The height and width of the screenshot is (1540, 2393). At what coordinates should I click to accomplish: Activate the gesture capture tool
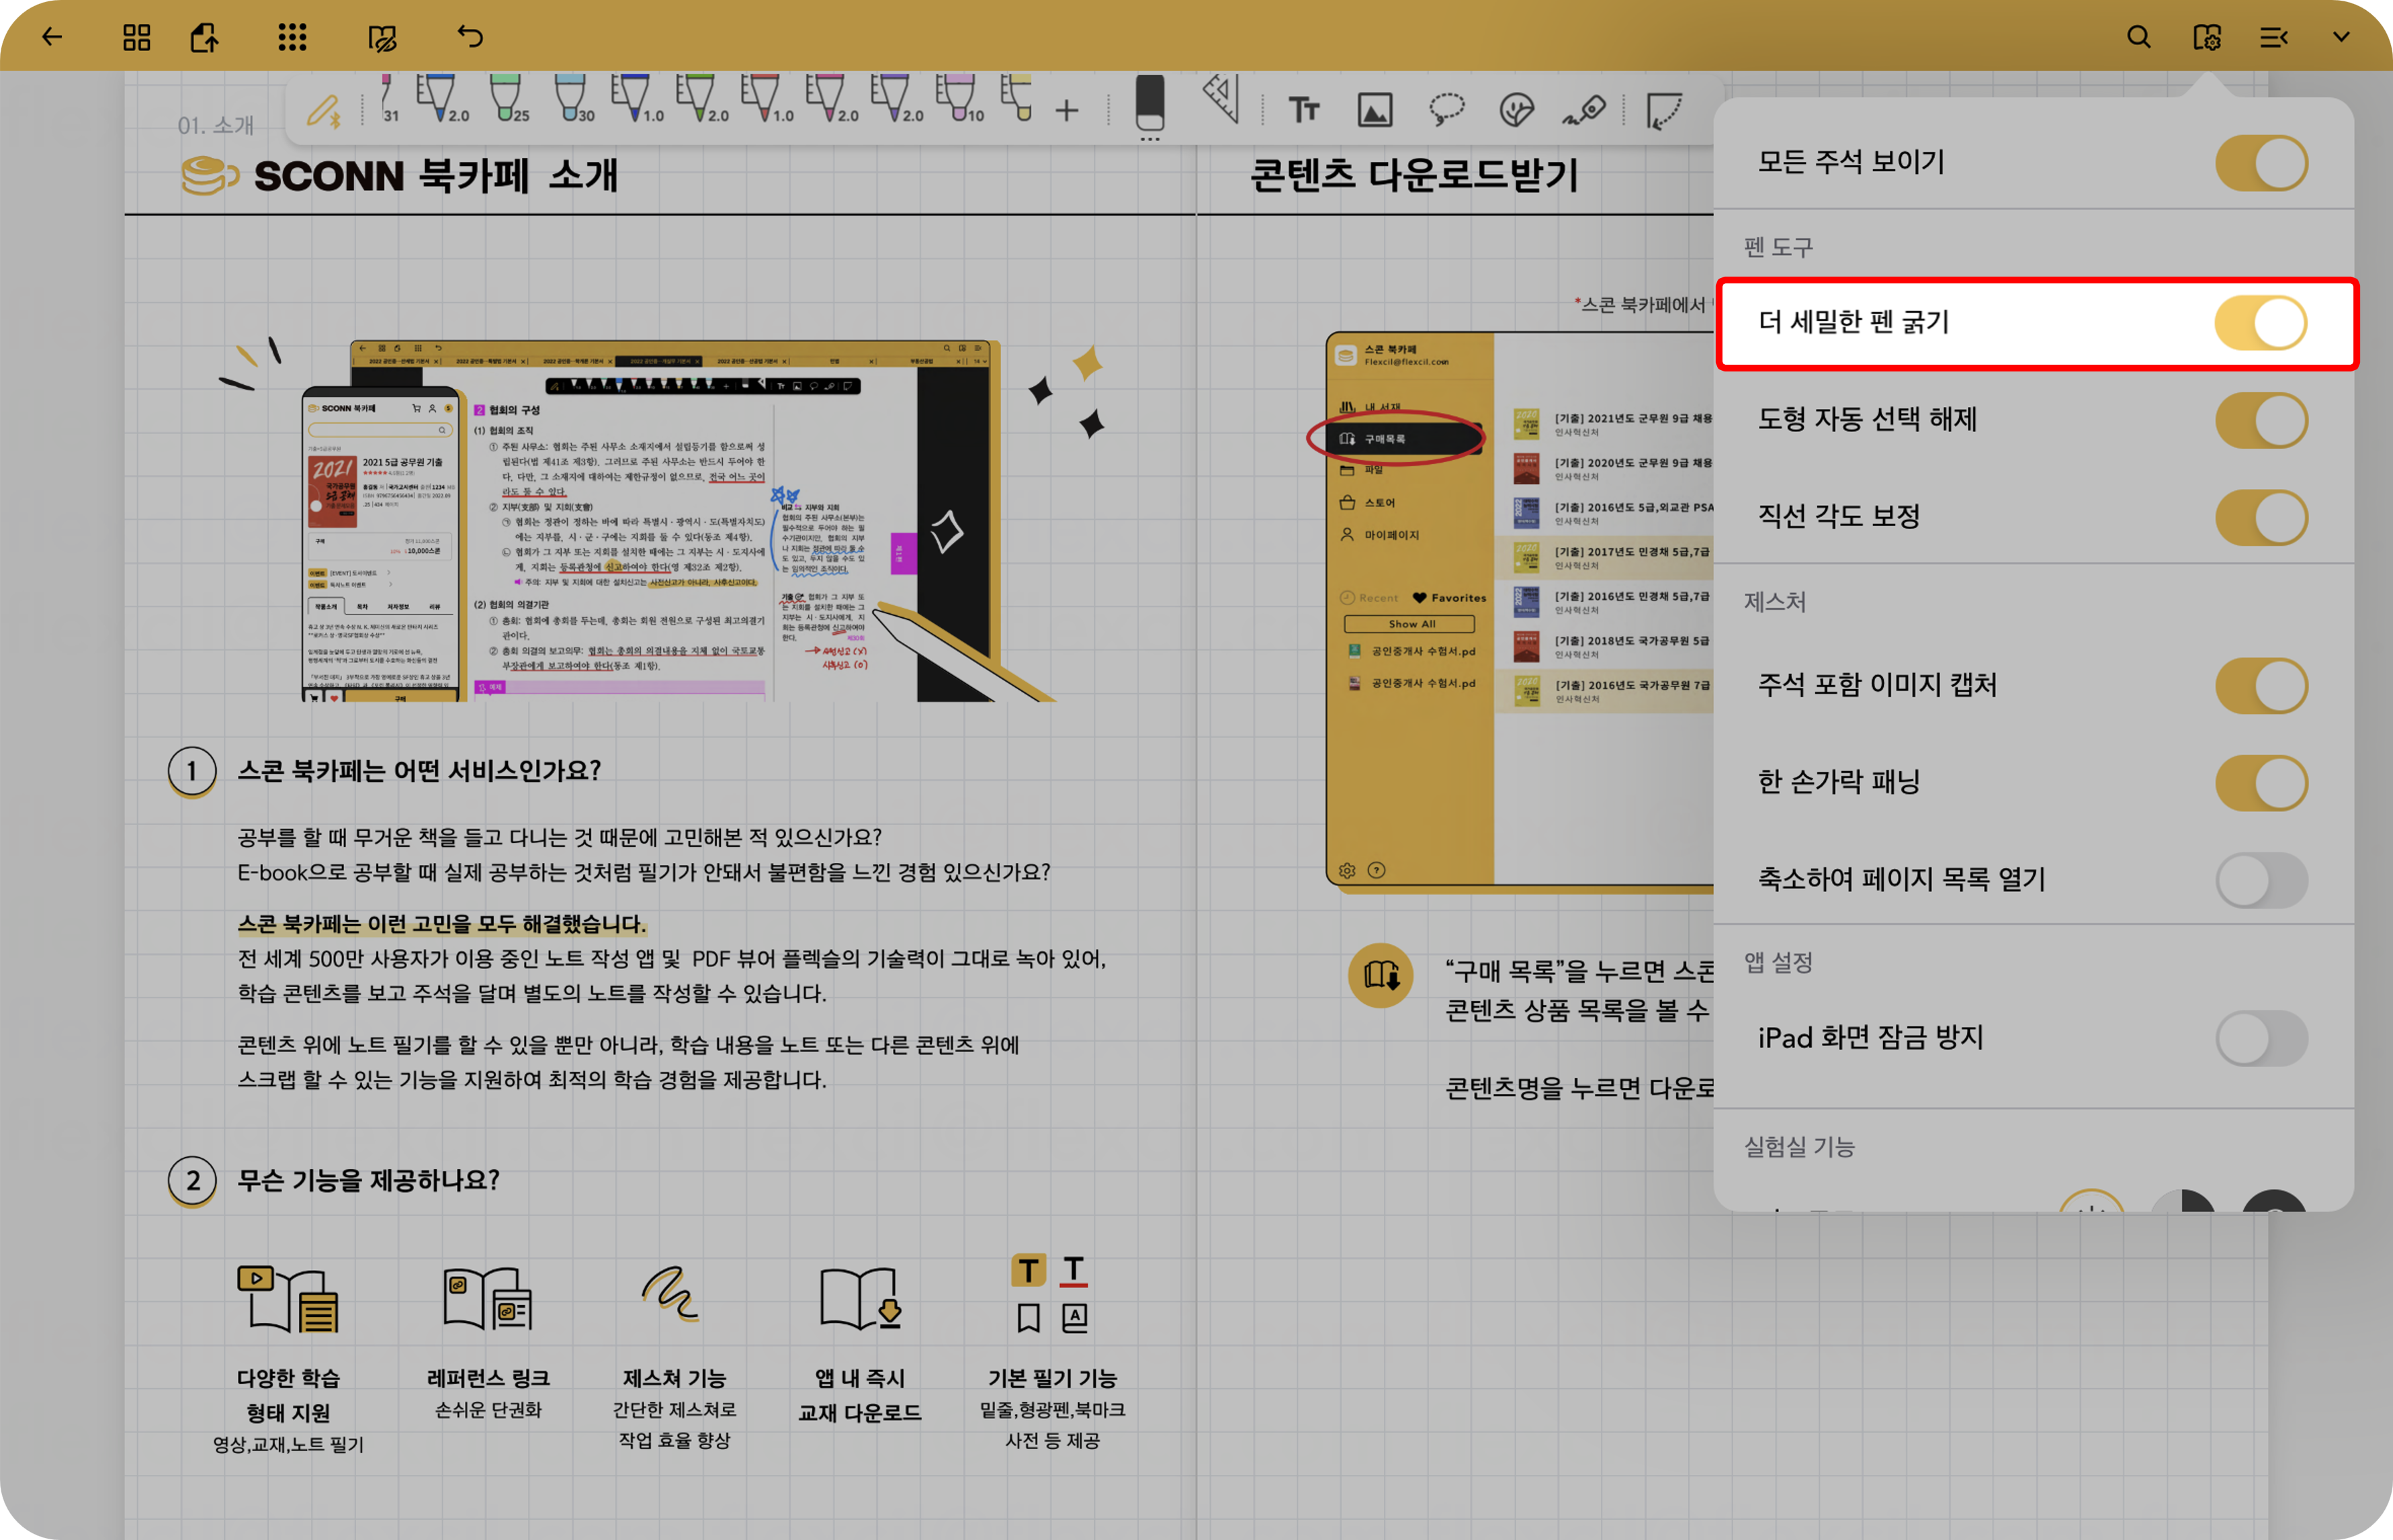[1664, 110]
